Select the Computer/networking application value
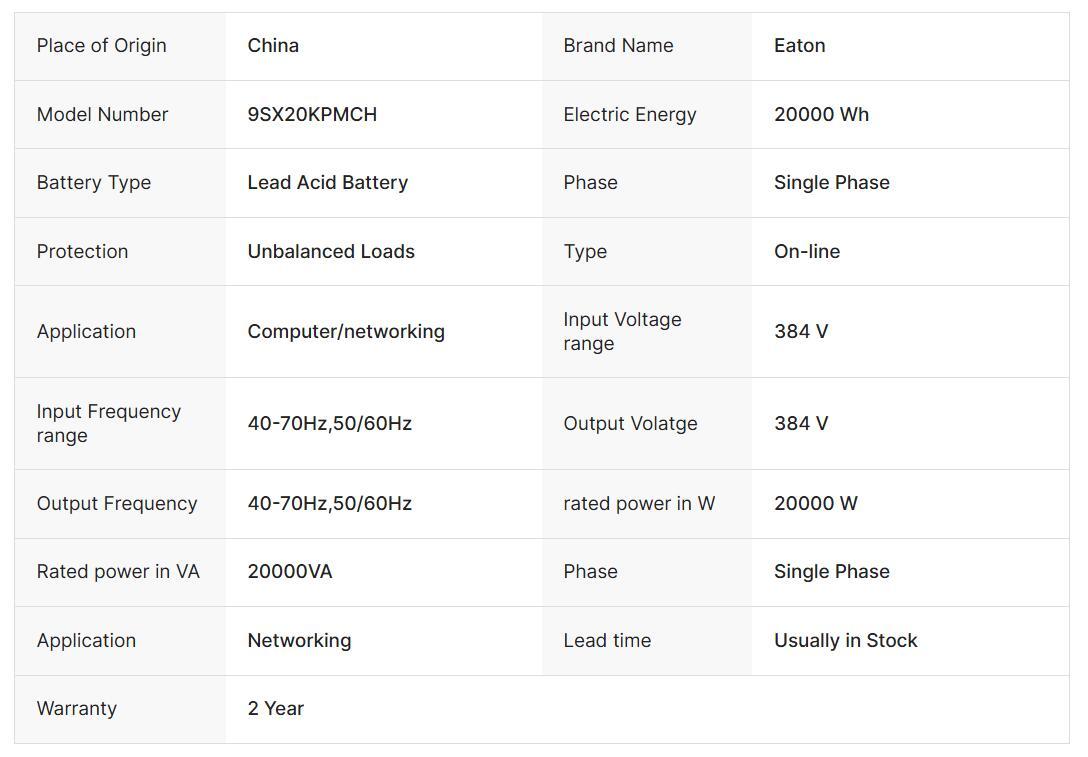Screen dimensions: 1088x757 (346, 331)
